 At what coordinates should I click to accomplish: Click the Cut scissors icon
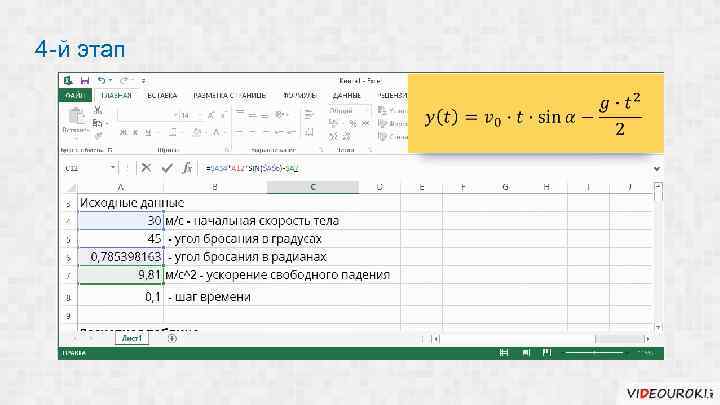pyautogui.click(x=98, y=110)
